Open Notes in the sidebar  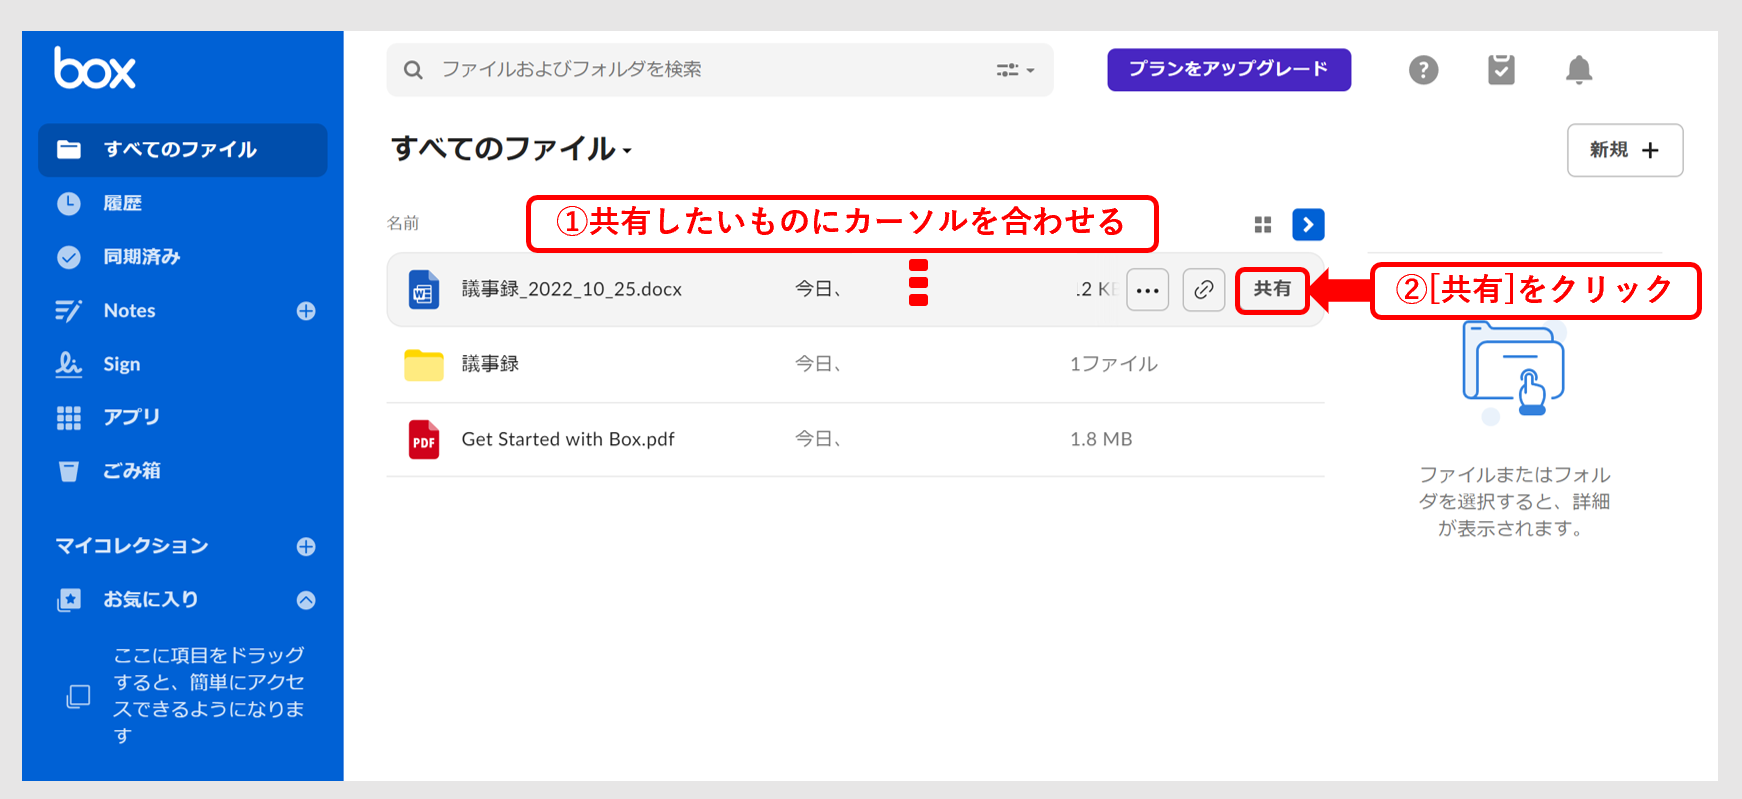(130, 311)
